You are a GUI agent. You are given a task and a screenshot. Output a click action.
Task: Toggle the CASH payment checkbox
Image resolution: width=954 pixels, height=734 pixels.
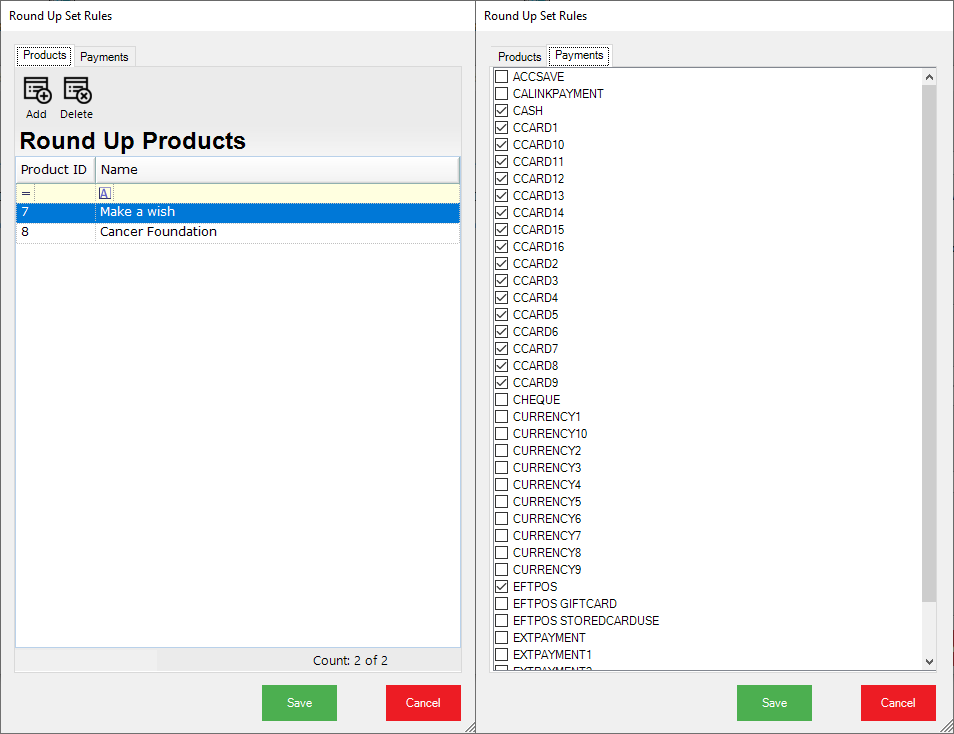tap(502, 111)
